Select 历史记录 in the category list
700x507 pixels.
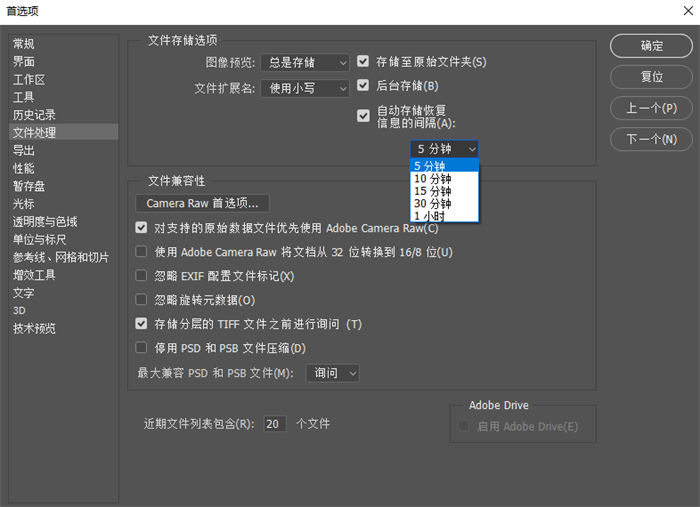[x=34, y=115]
